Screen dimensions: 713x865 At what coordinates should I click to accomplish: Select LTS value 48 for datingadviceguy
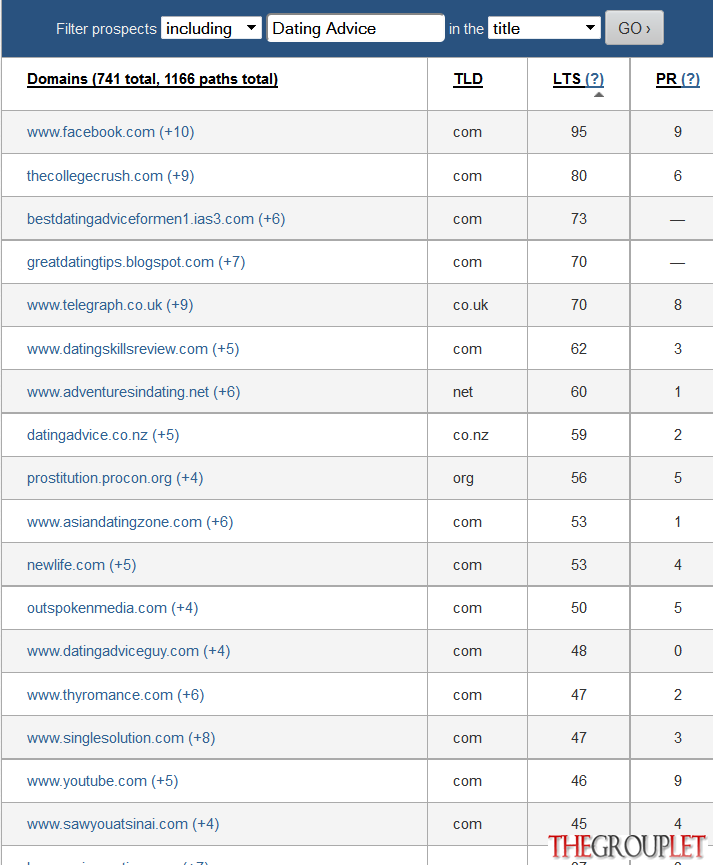[x=578, y=652]
